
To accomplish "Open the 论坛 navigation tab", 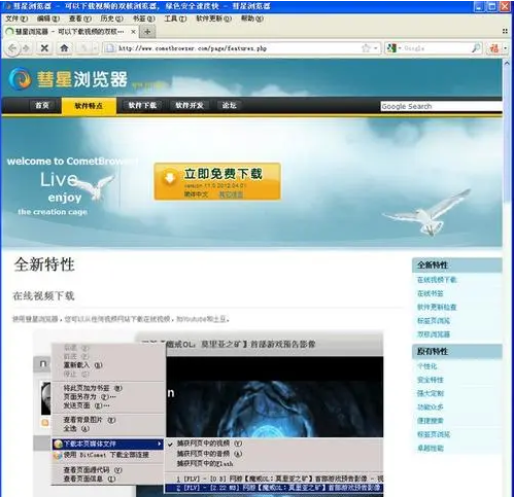I will (x=229, y=106).
